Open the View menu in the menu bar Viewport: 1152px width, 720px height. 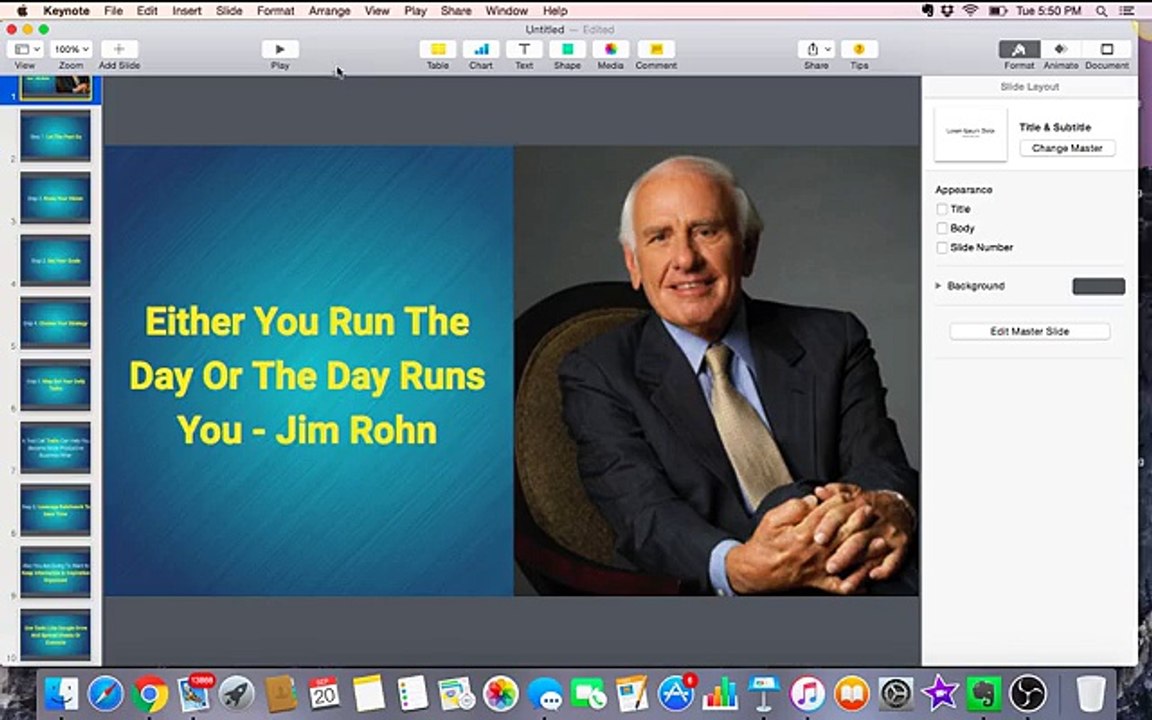click(x=377, y=10)
